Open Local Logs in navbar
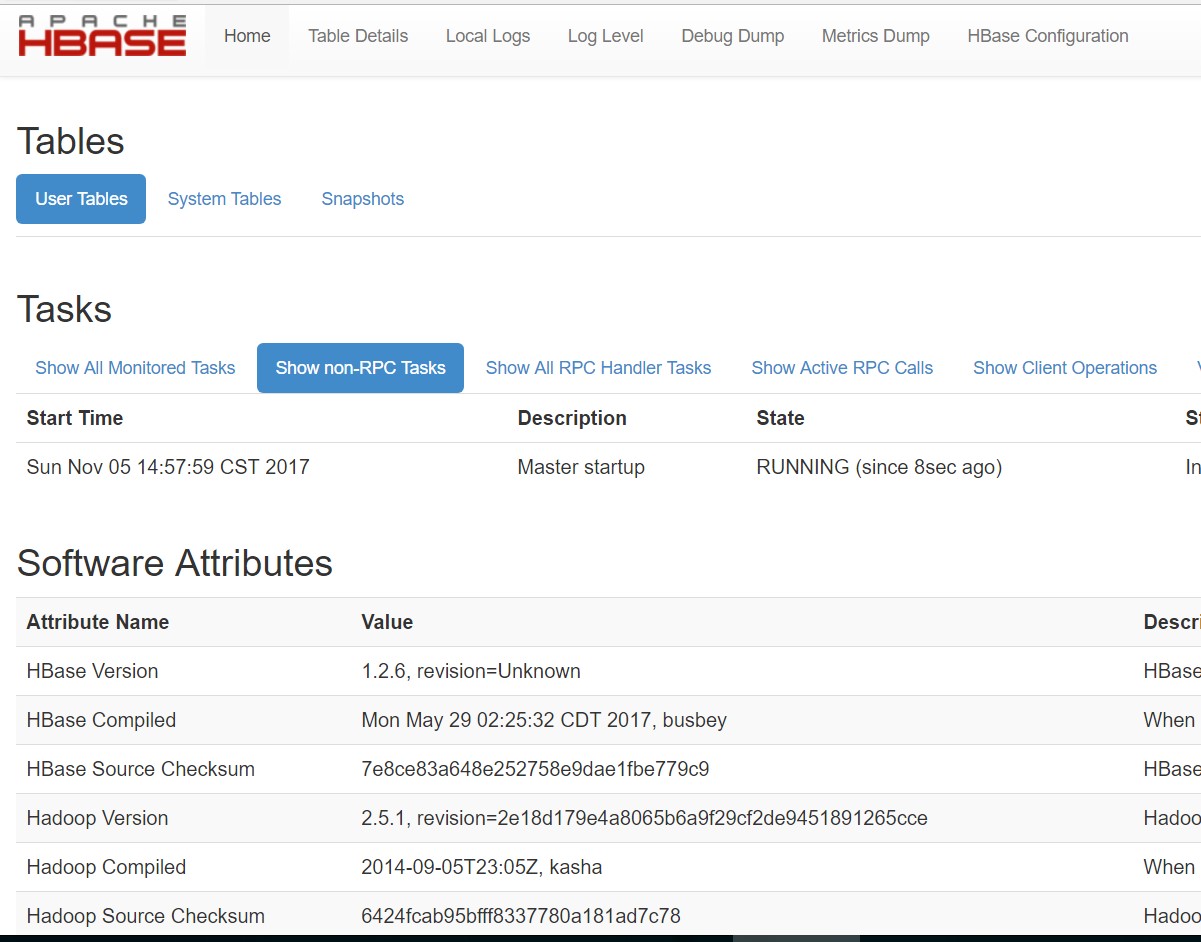The height and width of the screenshot is (942, 1201). (x=488, y=36)
